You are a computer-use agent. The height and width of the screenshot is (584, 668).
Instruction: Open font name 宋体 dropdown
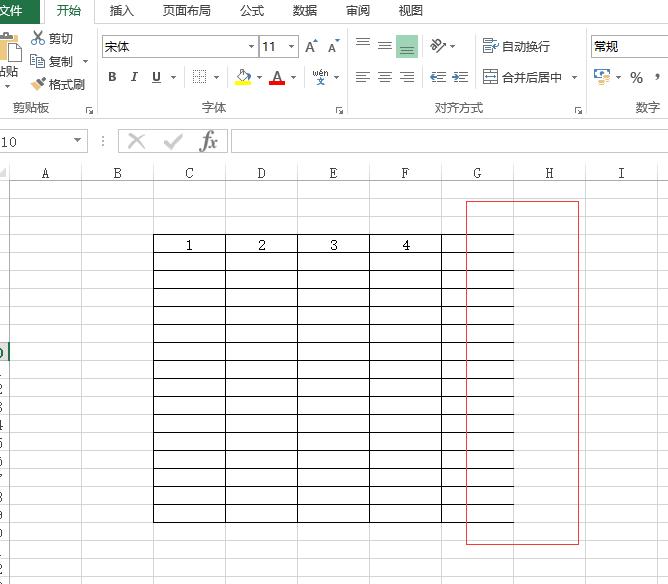click(251, 46)
